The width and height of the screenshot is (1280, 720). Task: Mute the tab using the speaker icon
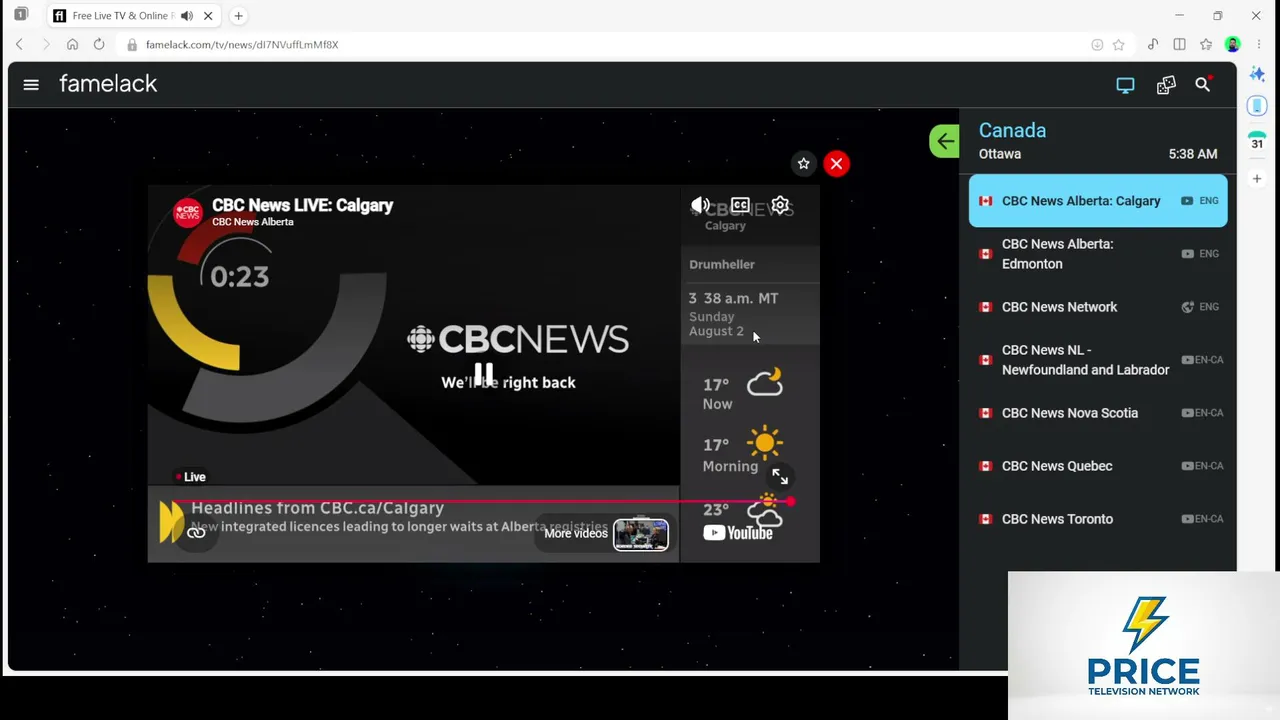tap(187, 16)
